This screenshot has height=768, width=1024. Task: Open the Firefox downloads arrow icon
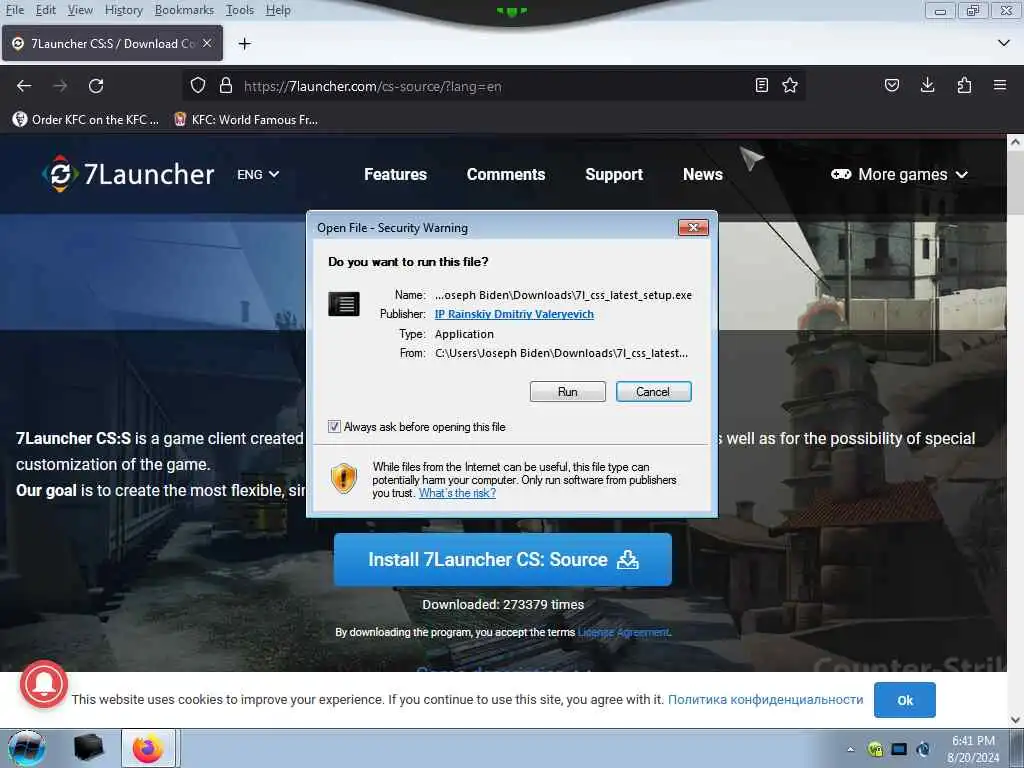click(x=927, y=85)
